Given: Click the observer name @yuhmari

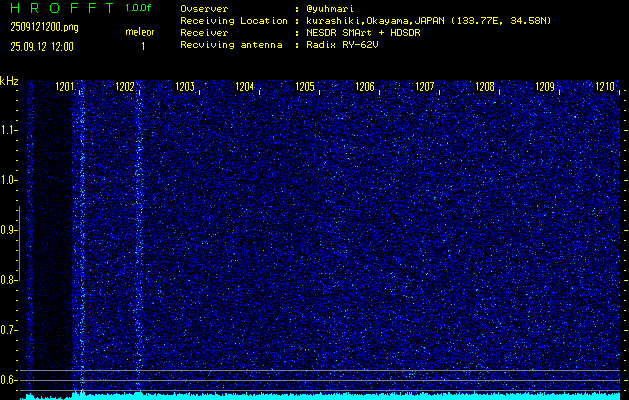Looking at the screenshot, I should 329,9.
